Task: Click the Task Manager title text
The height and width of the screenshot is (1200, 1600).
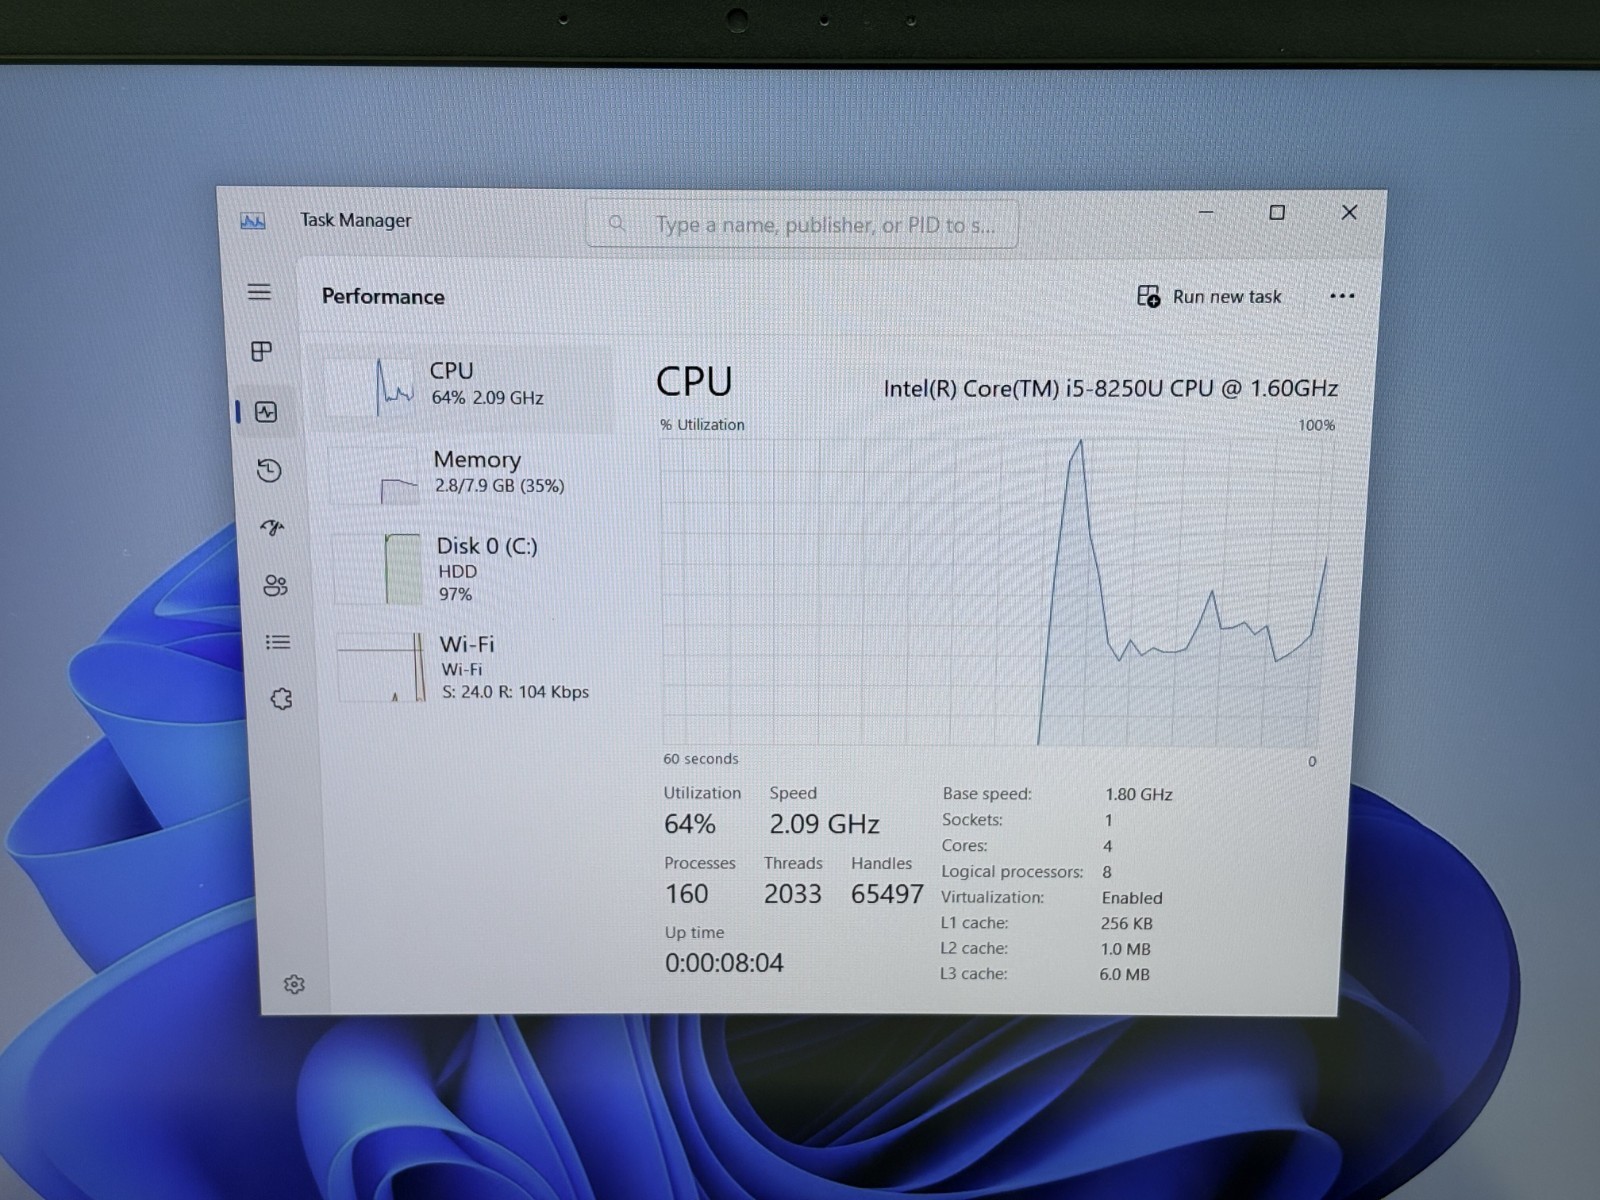Action: click(x=356, y=220)
